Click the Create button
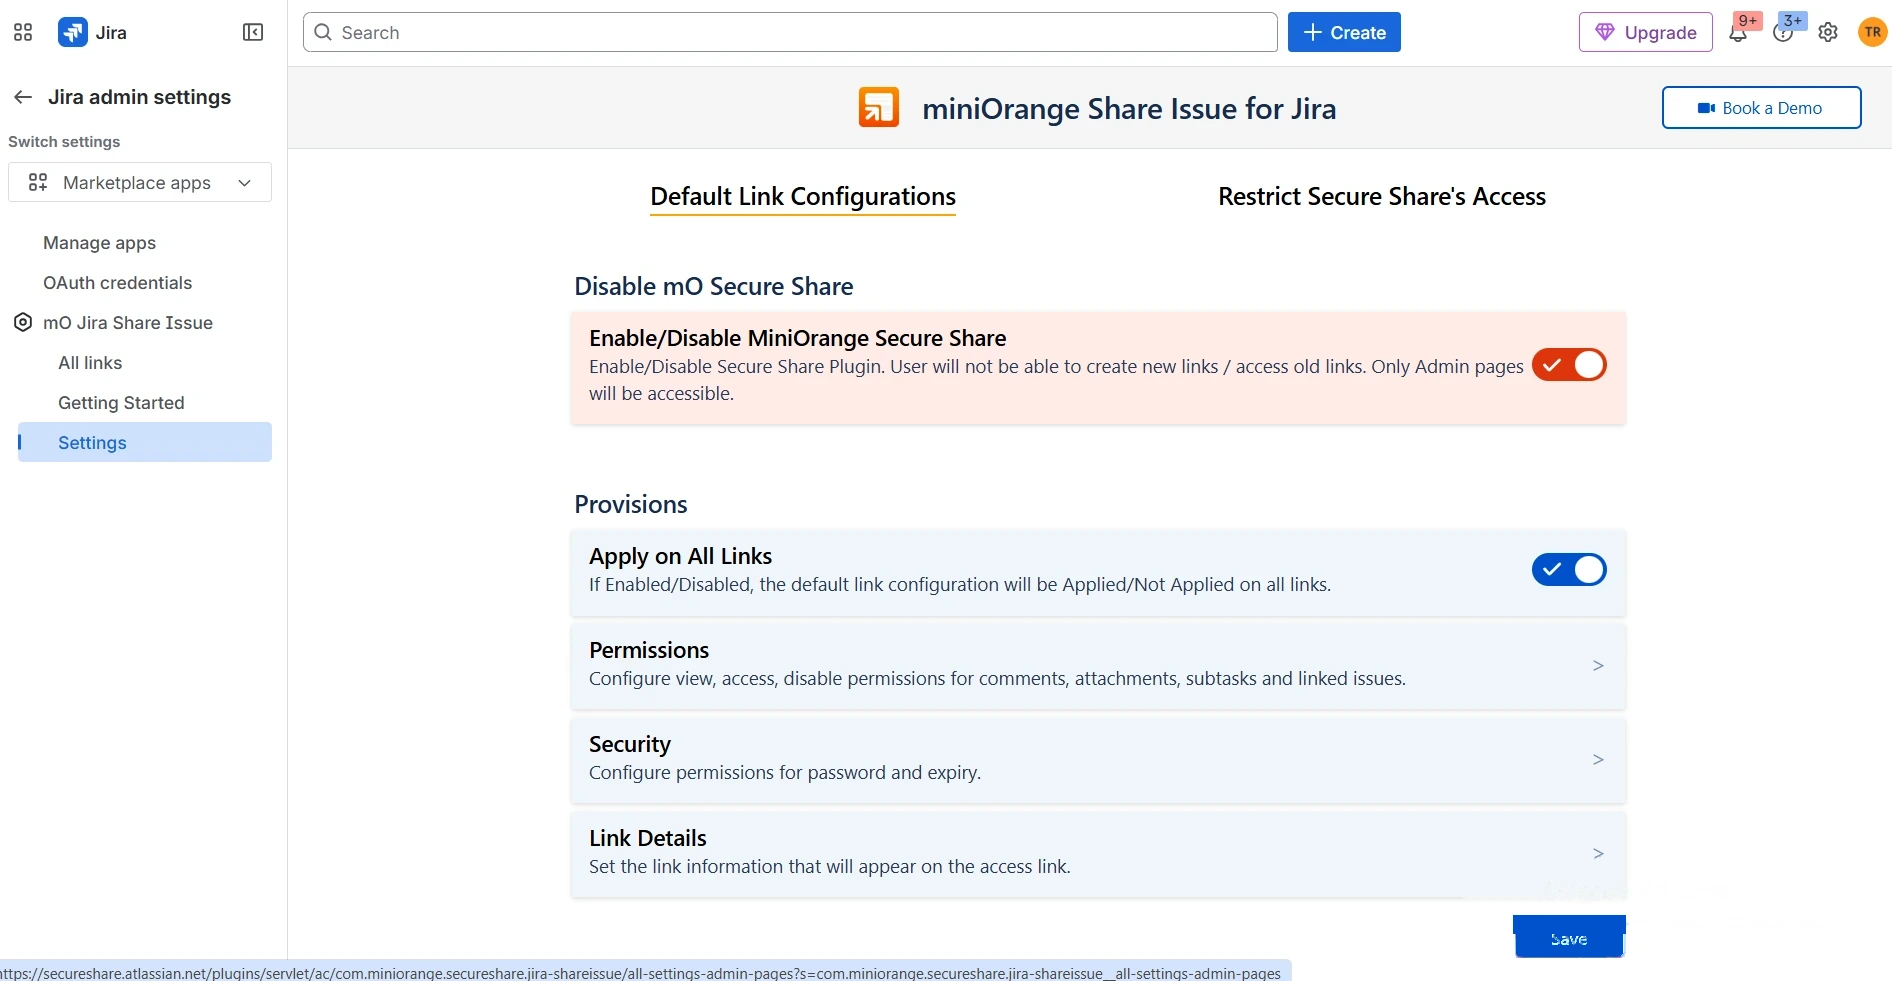Viewport: 1892px width, 981px height. (x=1344, y=32)
